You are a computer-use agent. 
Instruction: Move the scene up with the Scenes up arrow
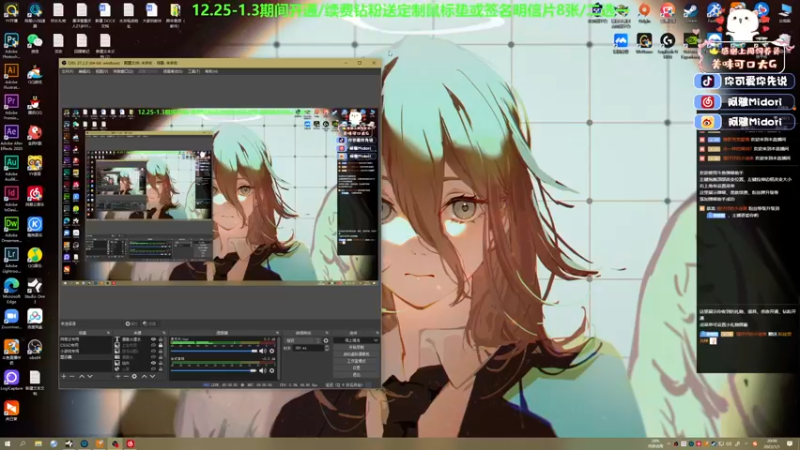click(x=82, y=377)
